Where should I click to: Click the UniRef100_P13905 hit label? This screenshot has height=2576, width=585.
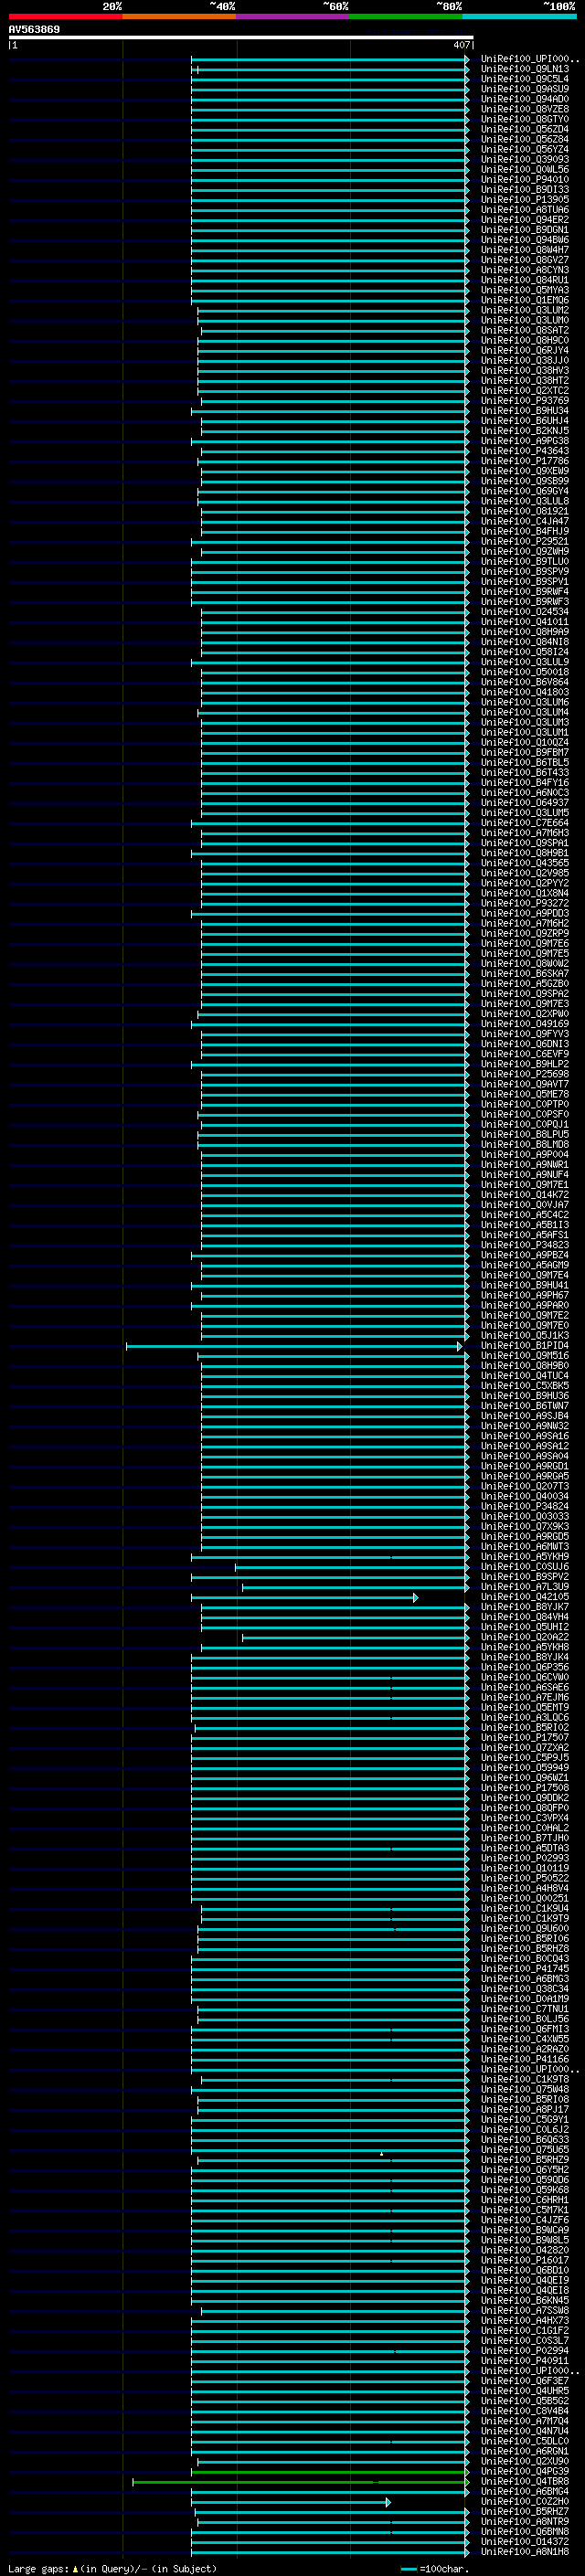tap(525, 199)
